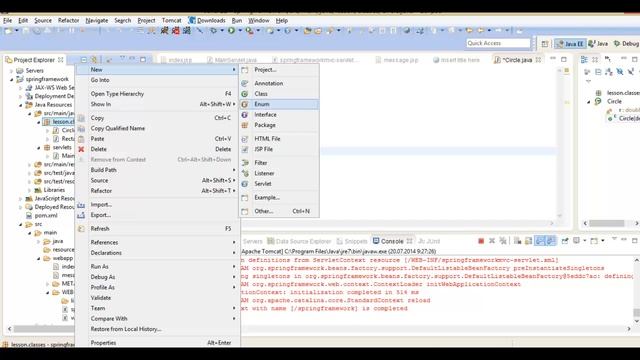Click the Restart Tomcat toolbar icon
Viewport: 640px width, 360px height.
coord(187,31)
